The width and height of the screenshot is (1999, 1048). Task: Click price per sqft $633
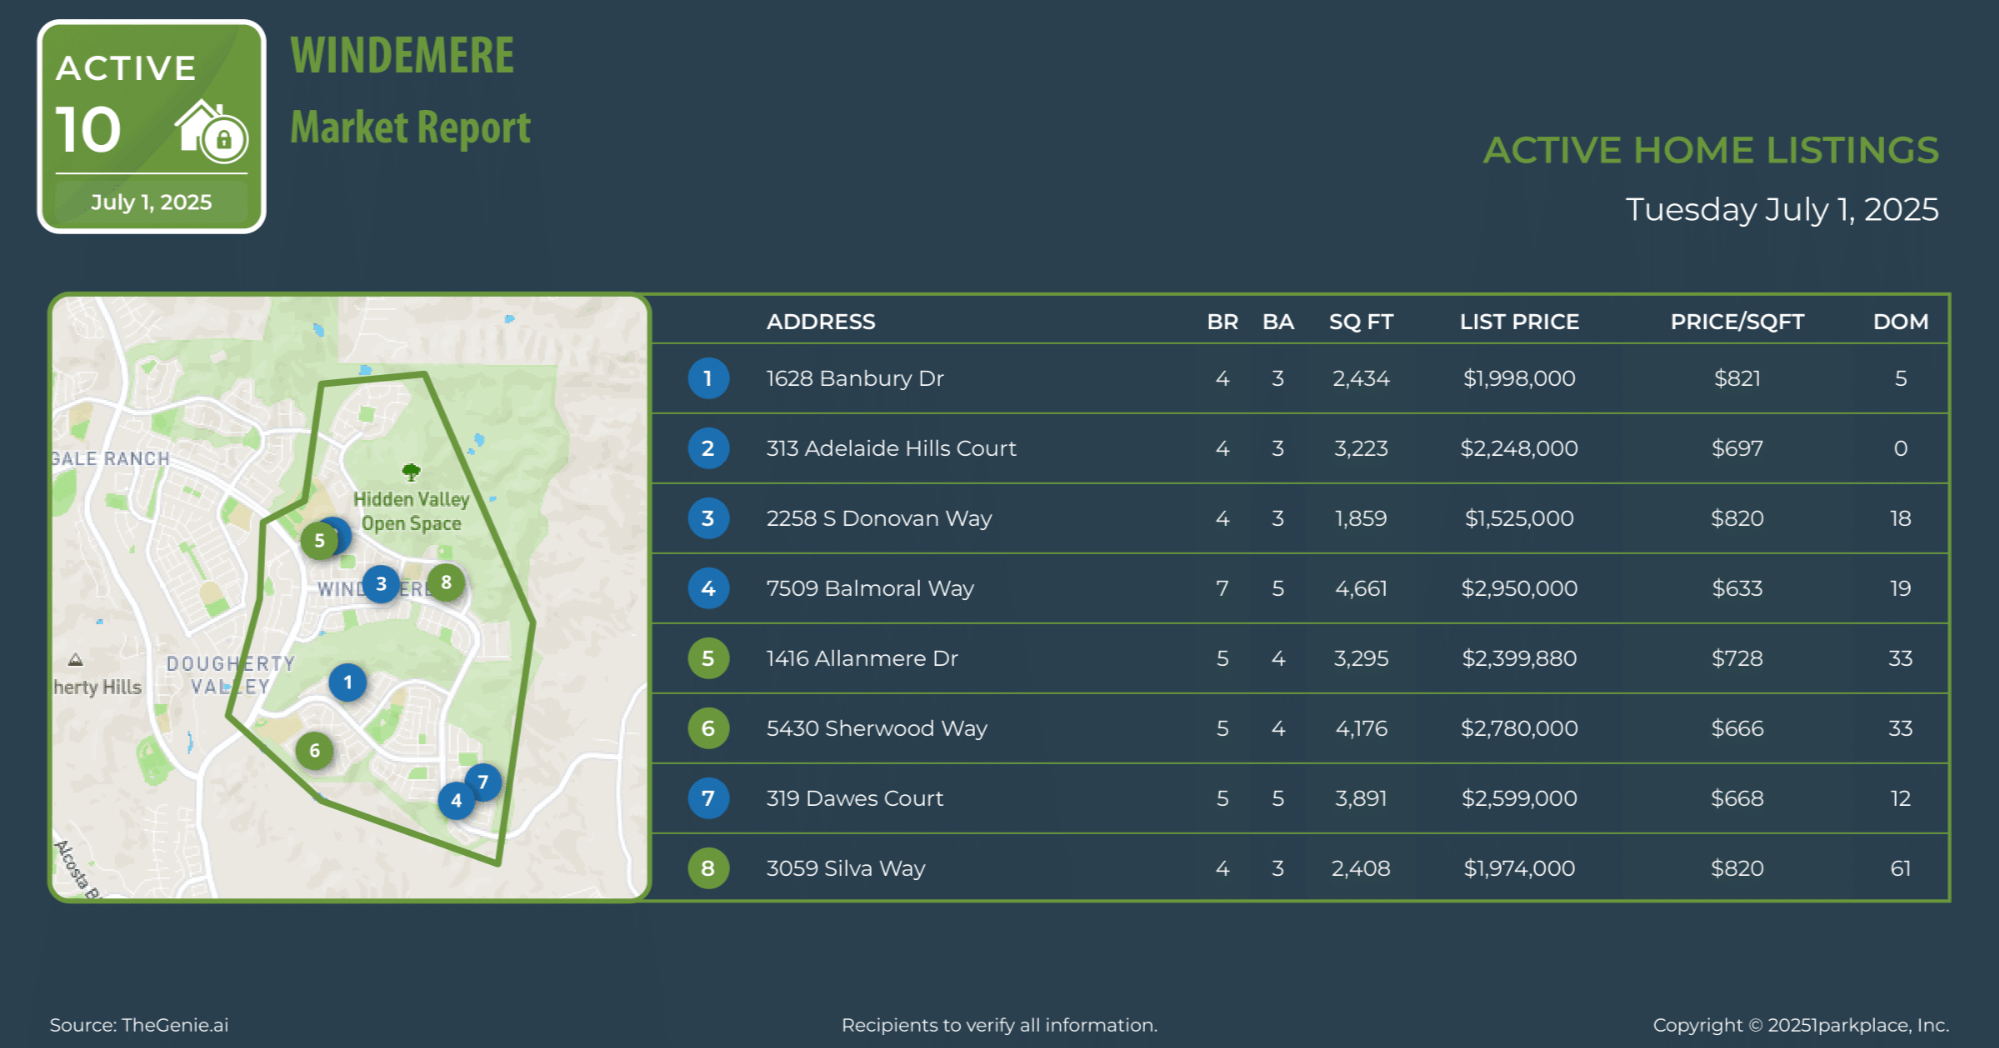coord(1737,589)
